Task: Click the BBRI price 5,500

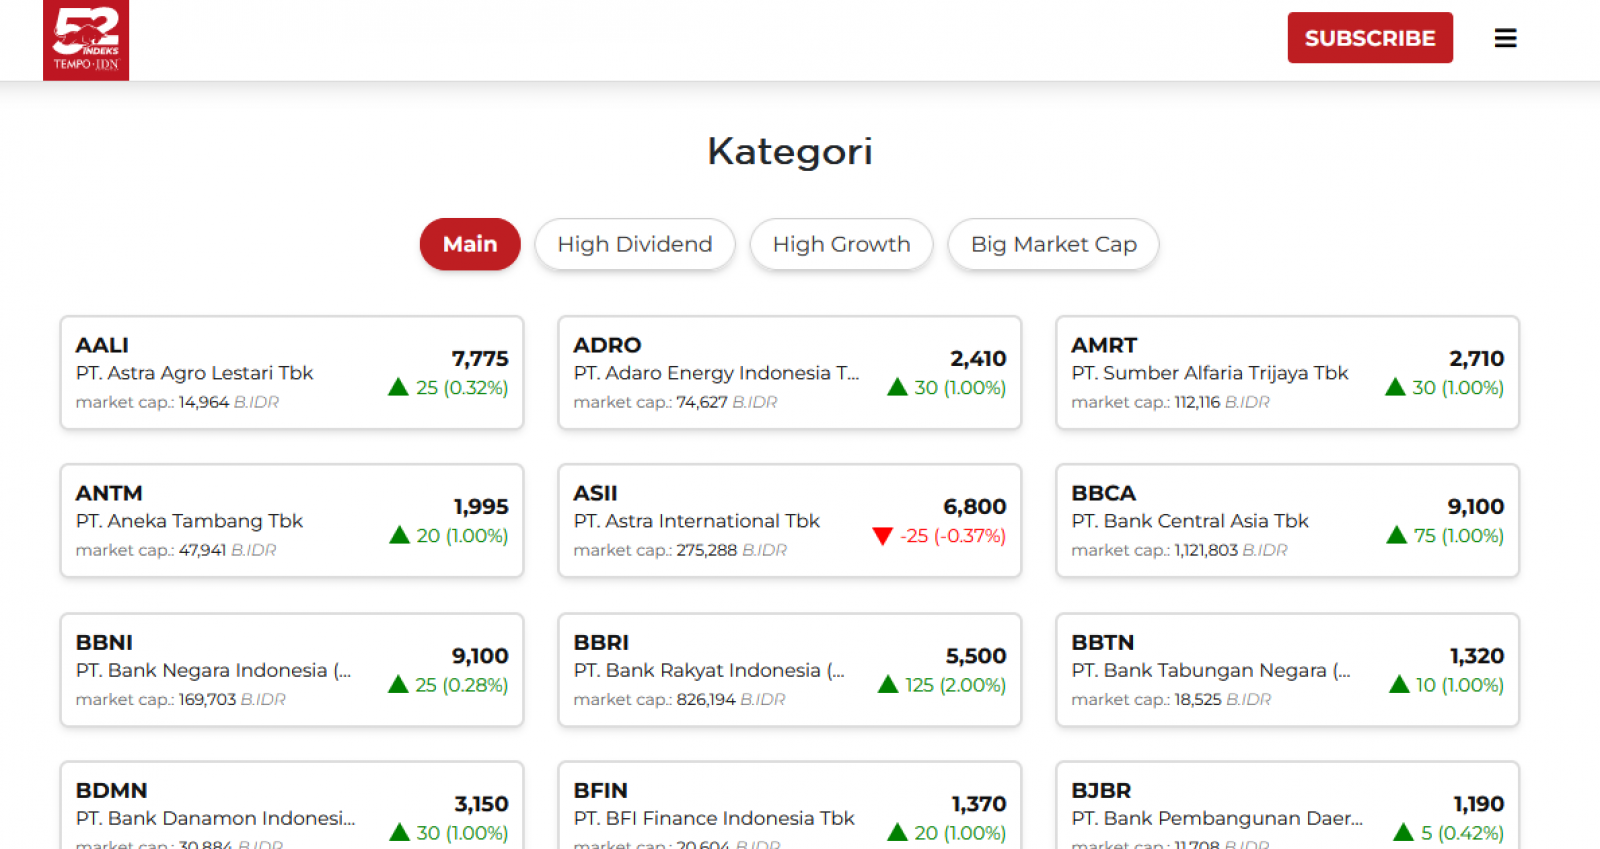Action: tap(976, 655)
